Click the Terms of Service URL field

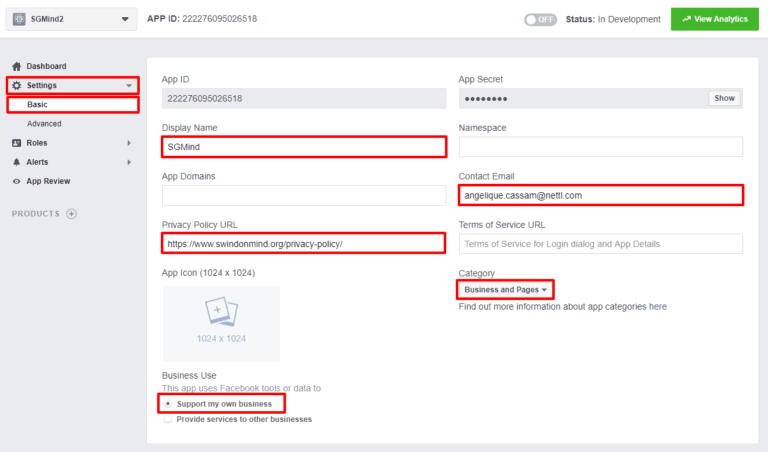[x=600, y=244]
